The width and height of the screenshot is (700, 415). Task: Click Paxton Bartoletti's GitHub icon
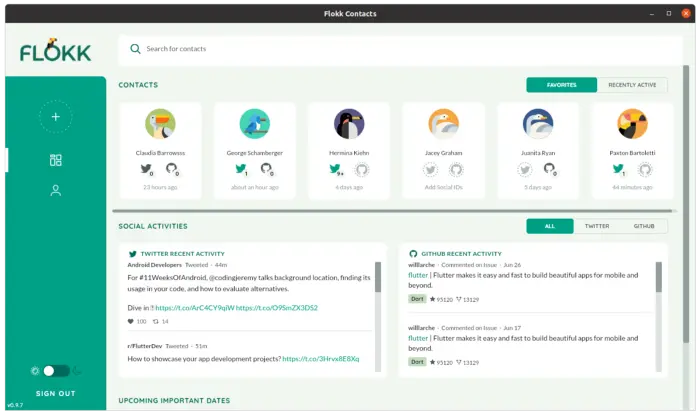click(645, 170)
